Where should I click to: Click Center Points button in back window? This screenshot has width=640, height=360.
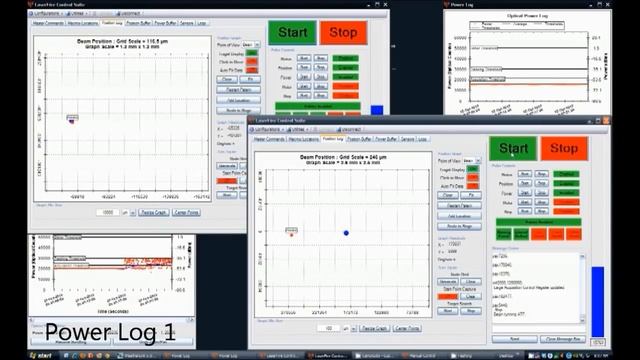coord(186,213)
